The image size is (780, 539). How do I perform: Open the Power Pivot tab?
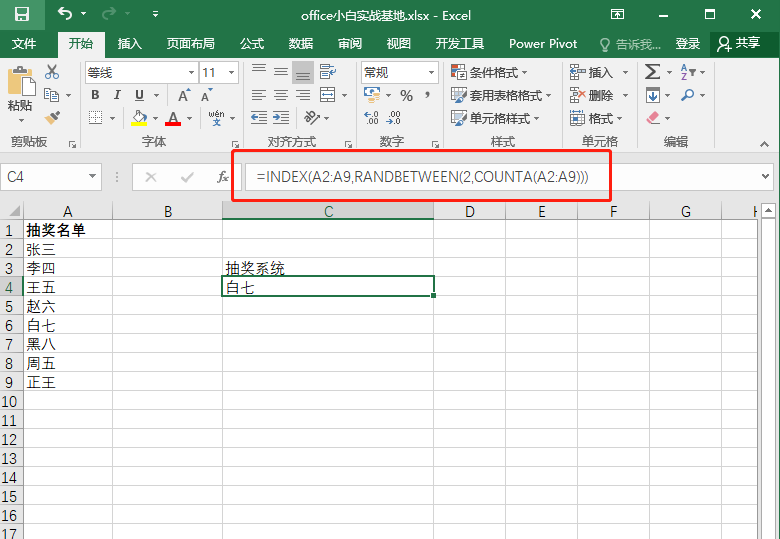point(543,44)
